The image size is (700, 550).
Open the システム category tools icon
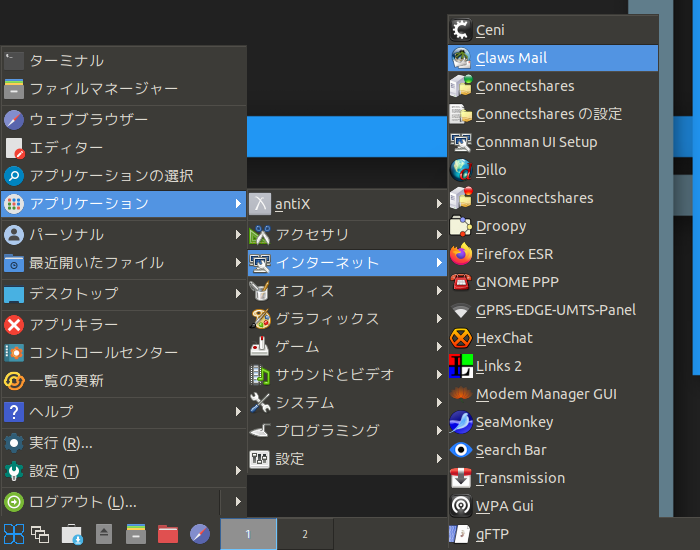pyautogui.click(x=260, y=403)
